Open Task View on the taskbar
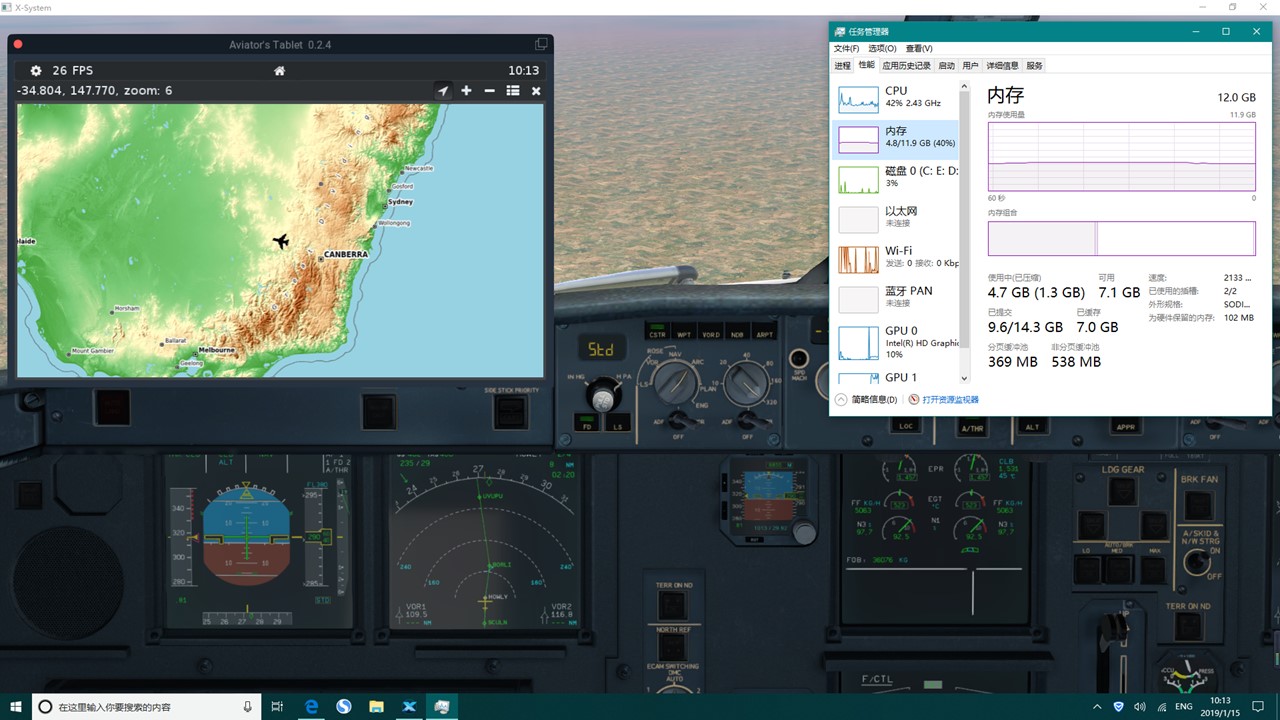This screenshot has width=1280, height=720. click(279, 706)
